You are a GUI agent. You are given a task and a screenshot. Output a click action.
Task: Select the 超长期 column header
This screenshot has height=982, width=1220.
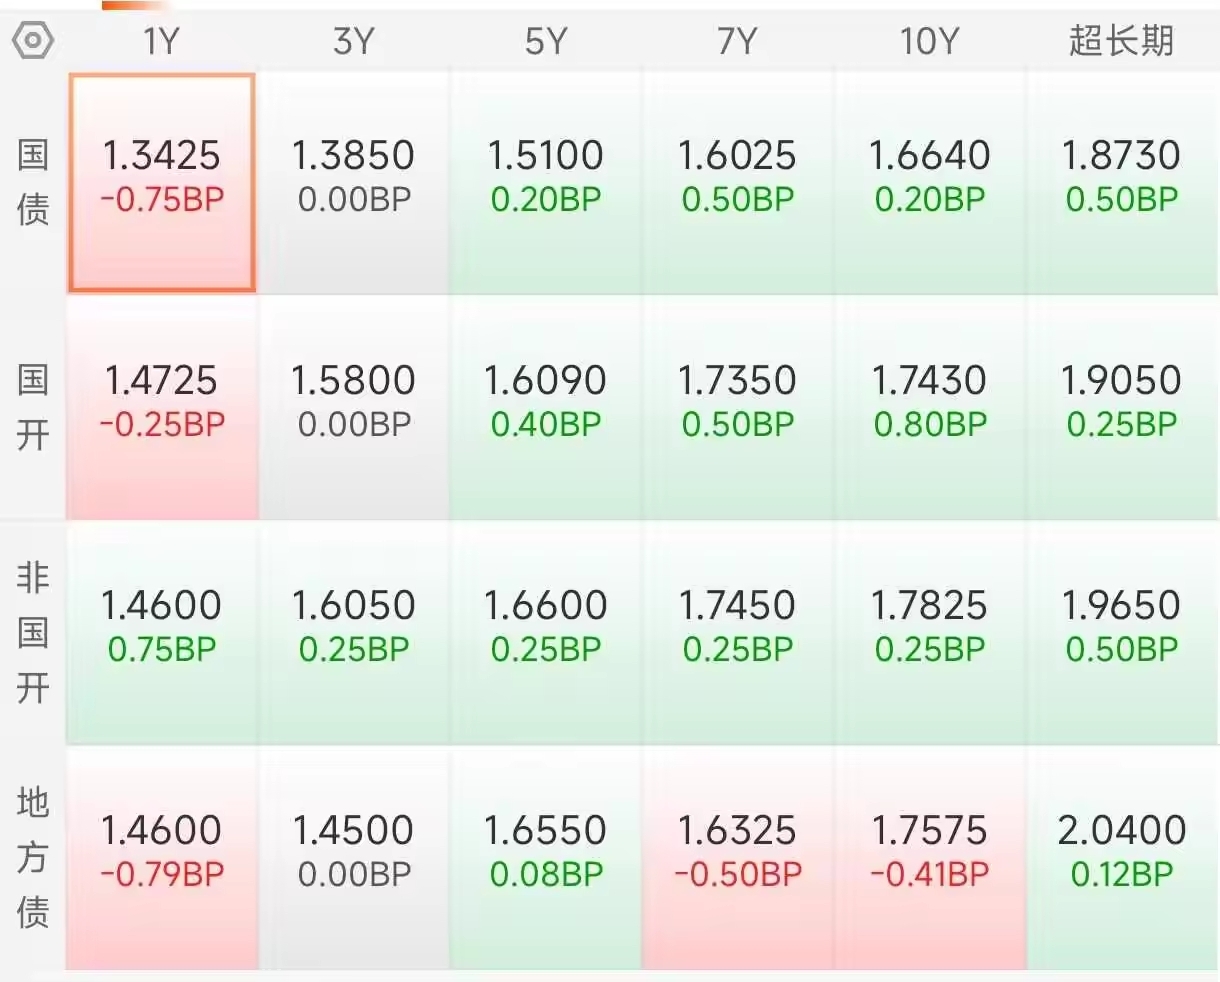click(x=1121, y=41)
